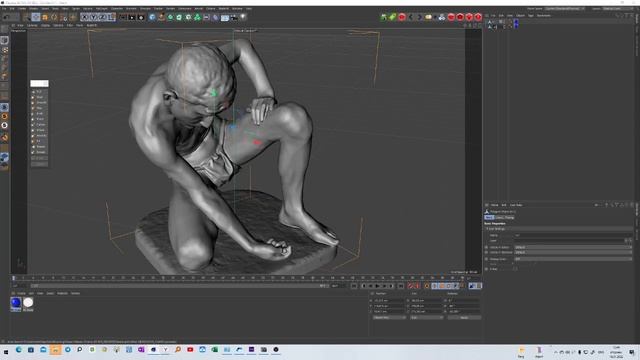Open the YouTube taskbar icon
Viewport: 640px width, 360px height.
pos(190,350)
